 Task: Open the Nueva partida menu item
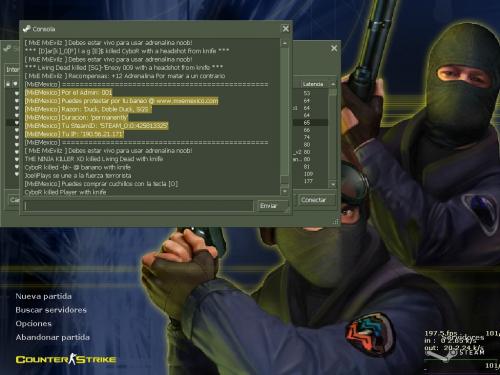(43, 296)
